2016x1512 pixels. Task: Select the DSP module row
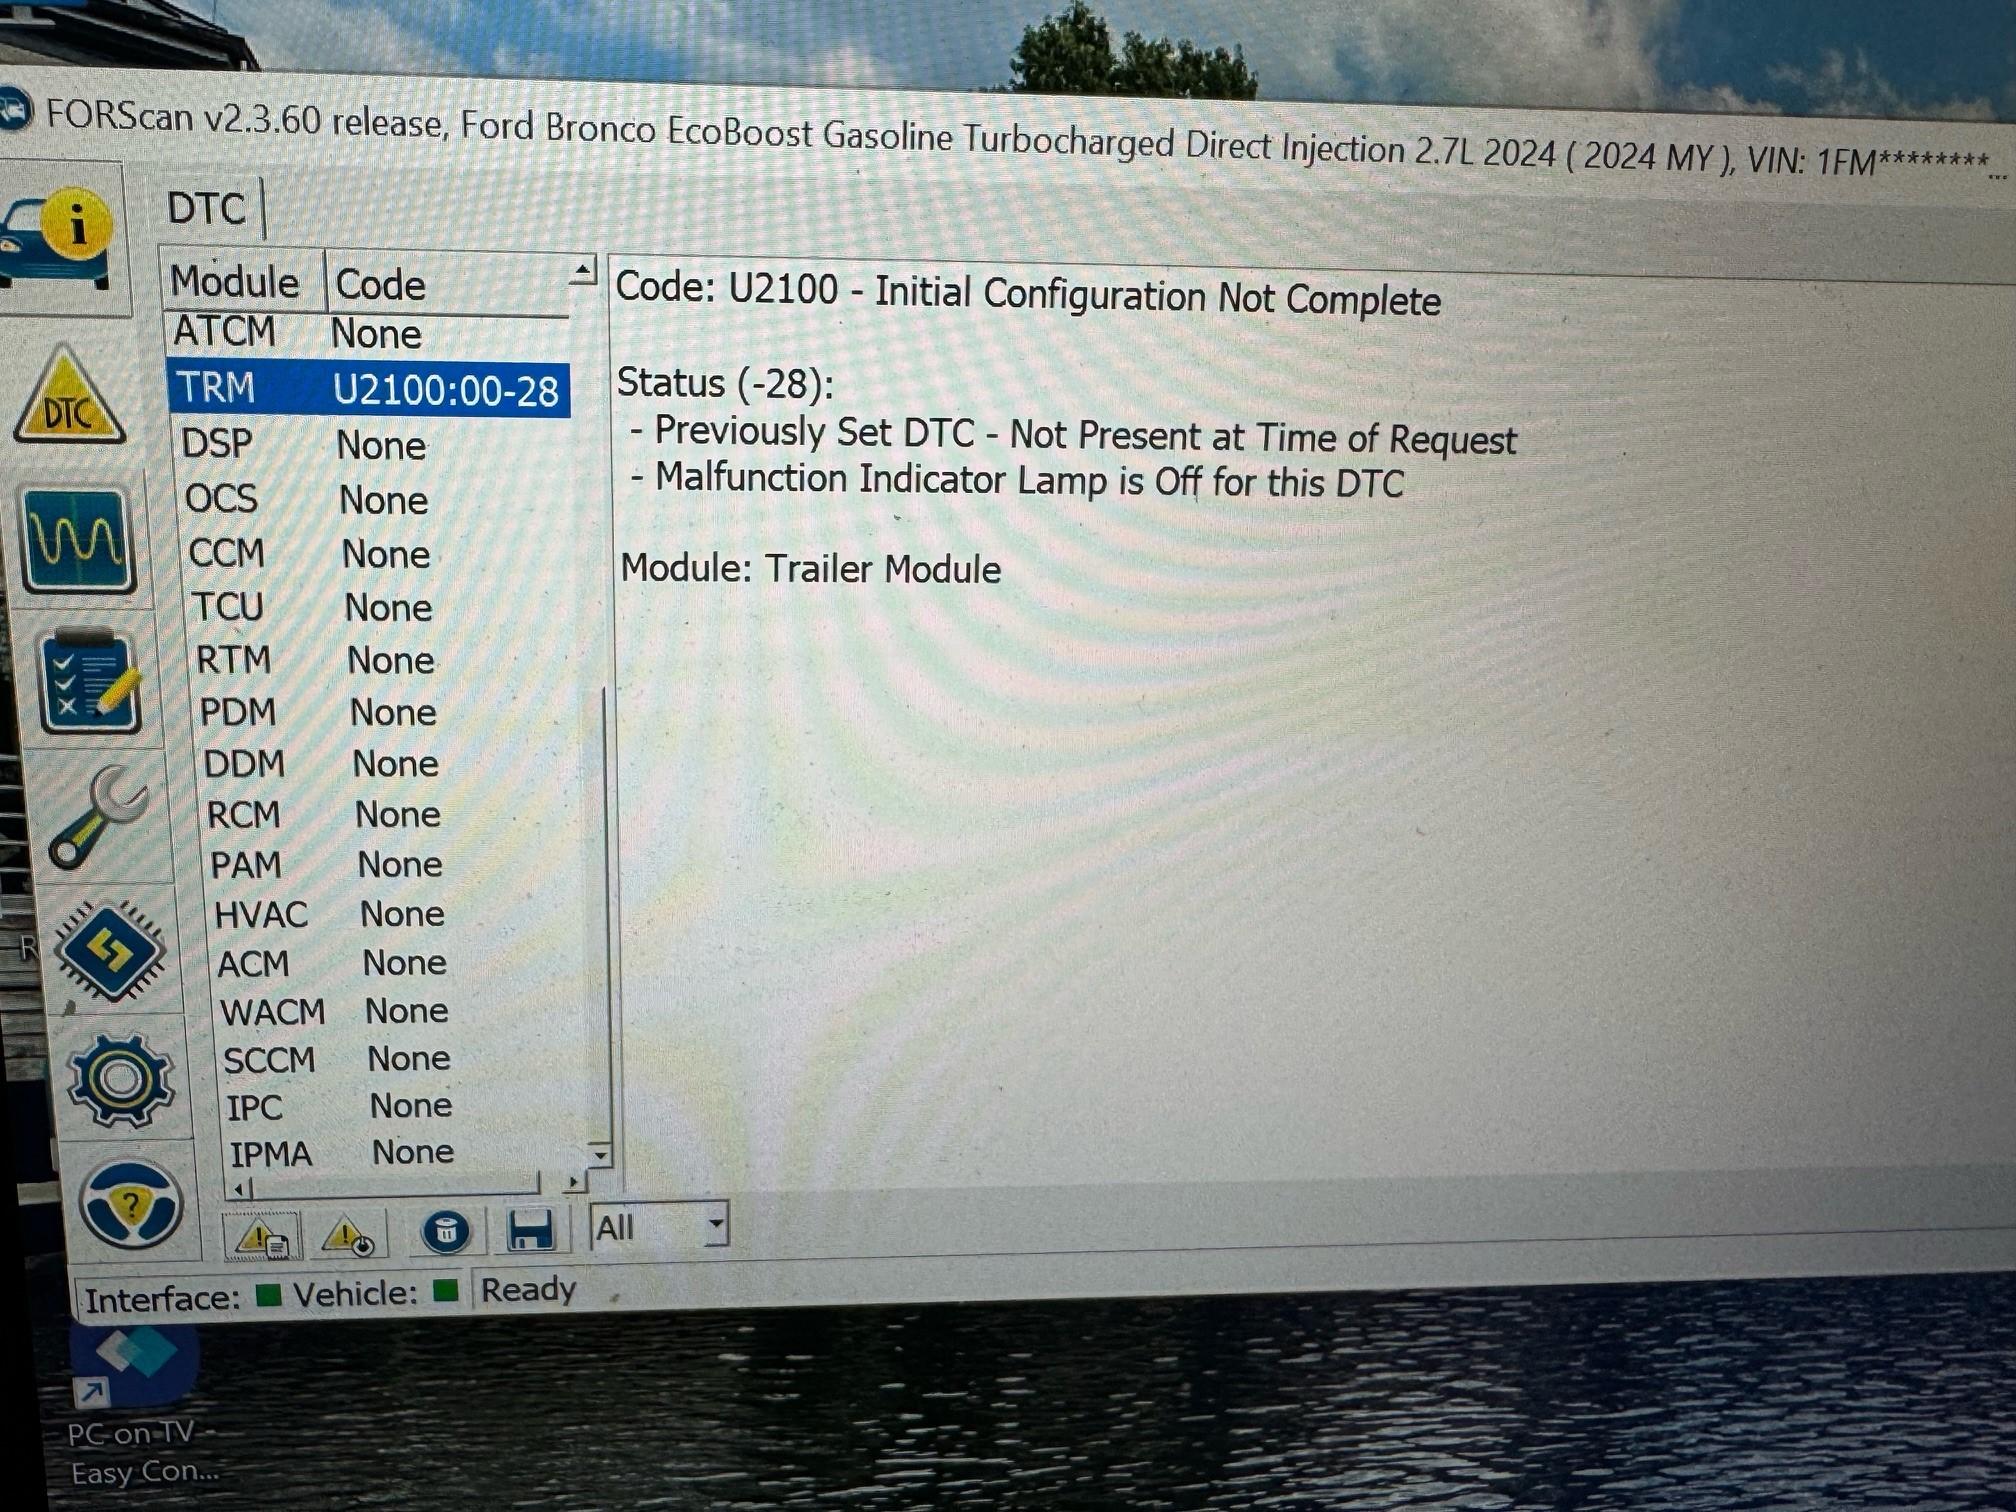pos(375,444)
